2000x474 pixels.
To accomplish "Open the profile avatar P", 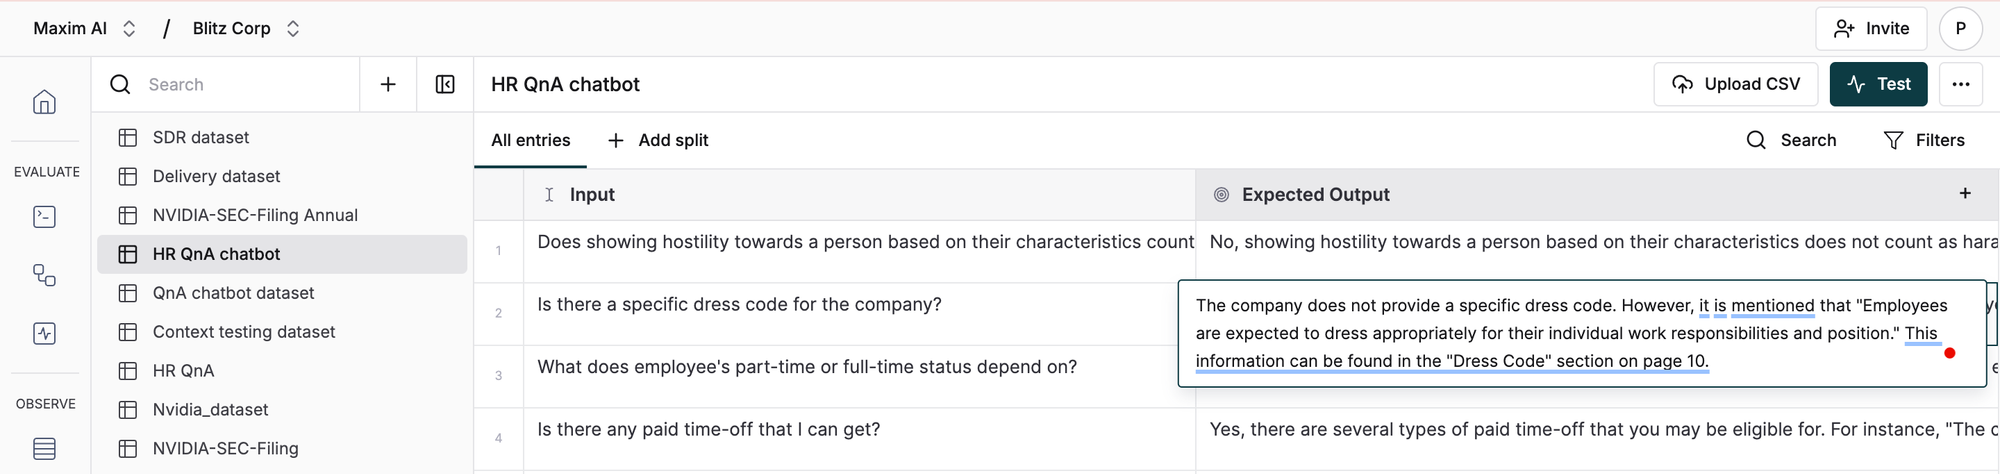I will coord(1960,29).
